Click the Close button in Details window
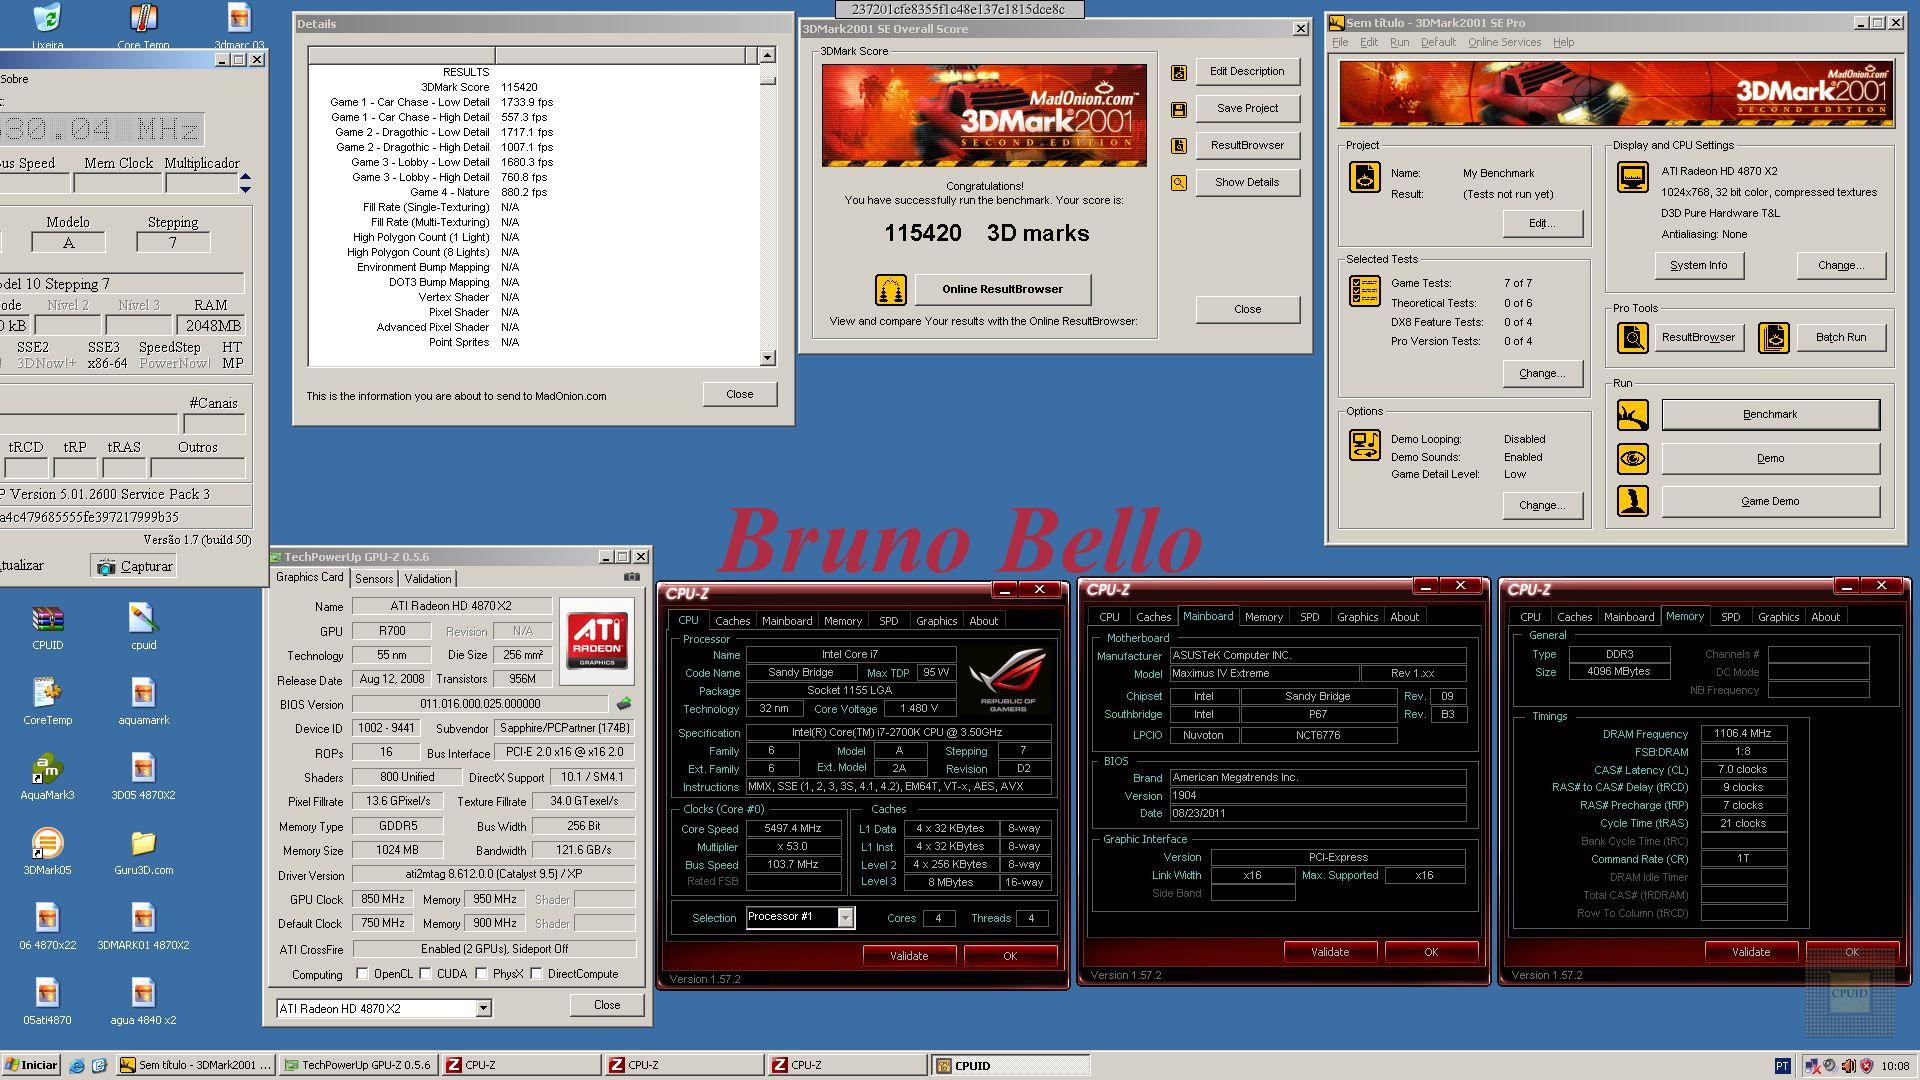Viewport: 1920px width, 1080px height. (739, 394)
